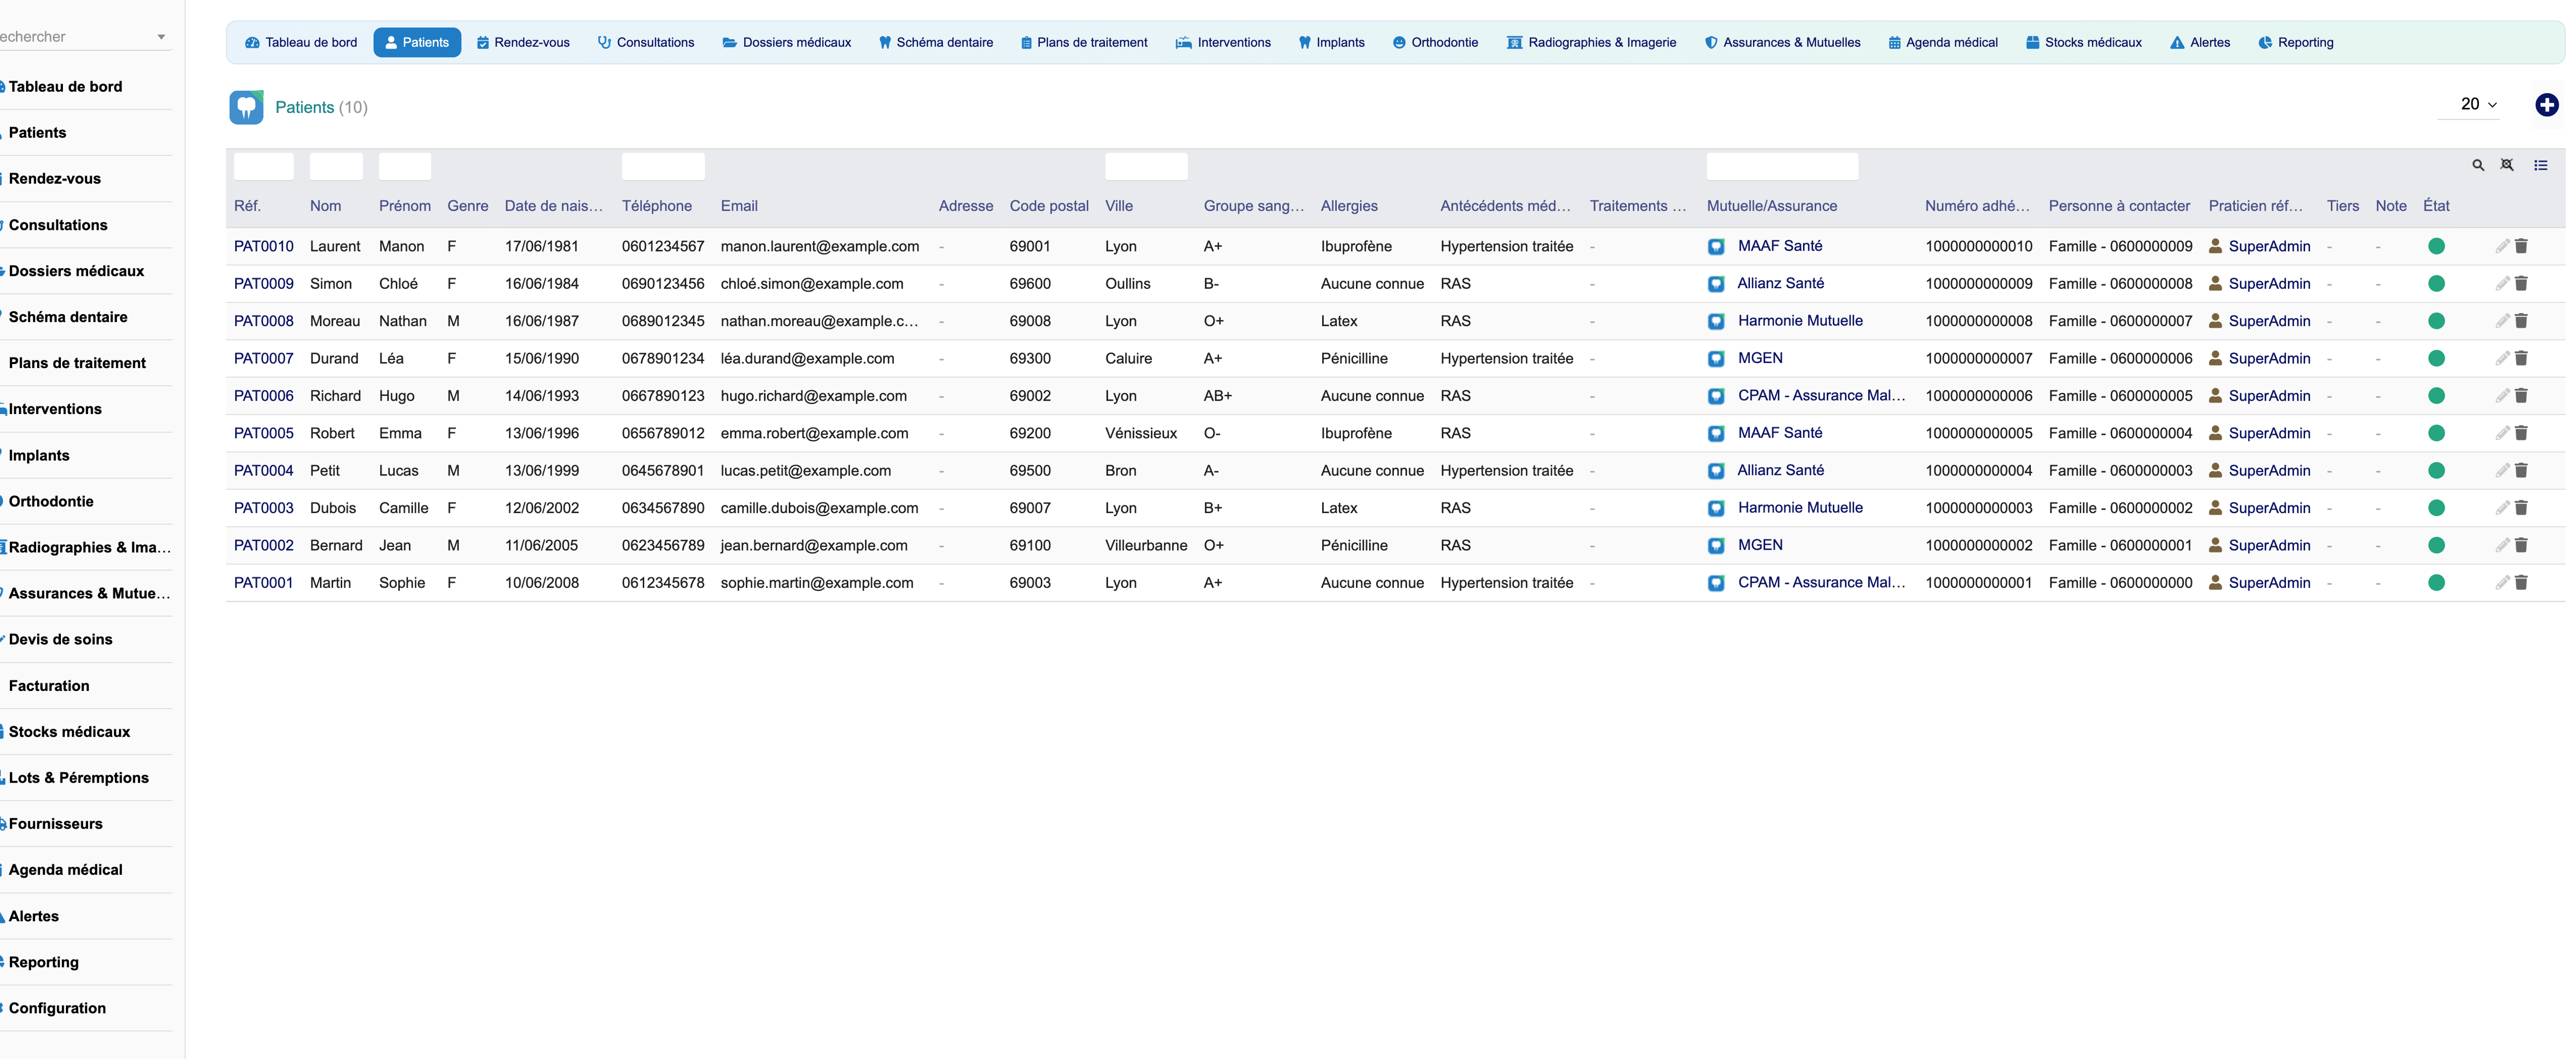Click the MGEN icon in PAT0007 row

click(x=1716, y=358)
